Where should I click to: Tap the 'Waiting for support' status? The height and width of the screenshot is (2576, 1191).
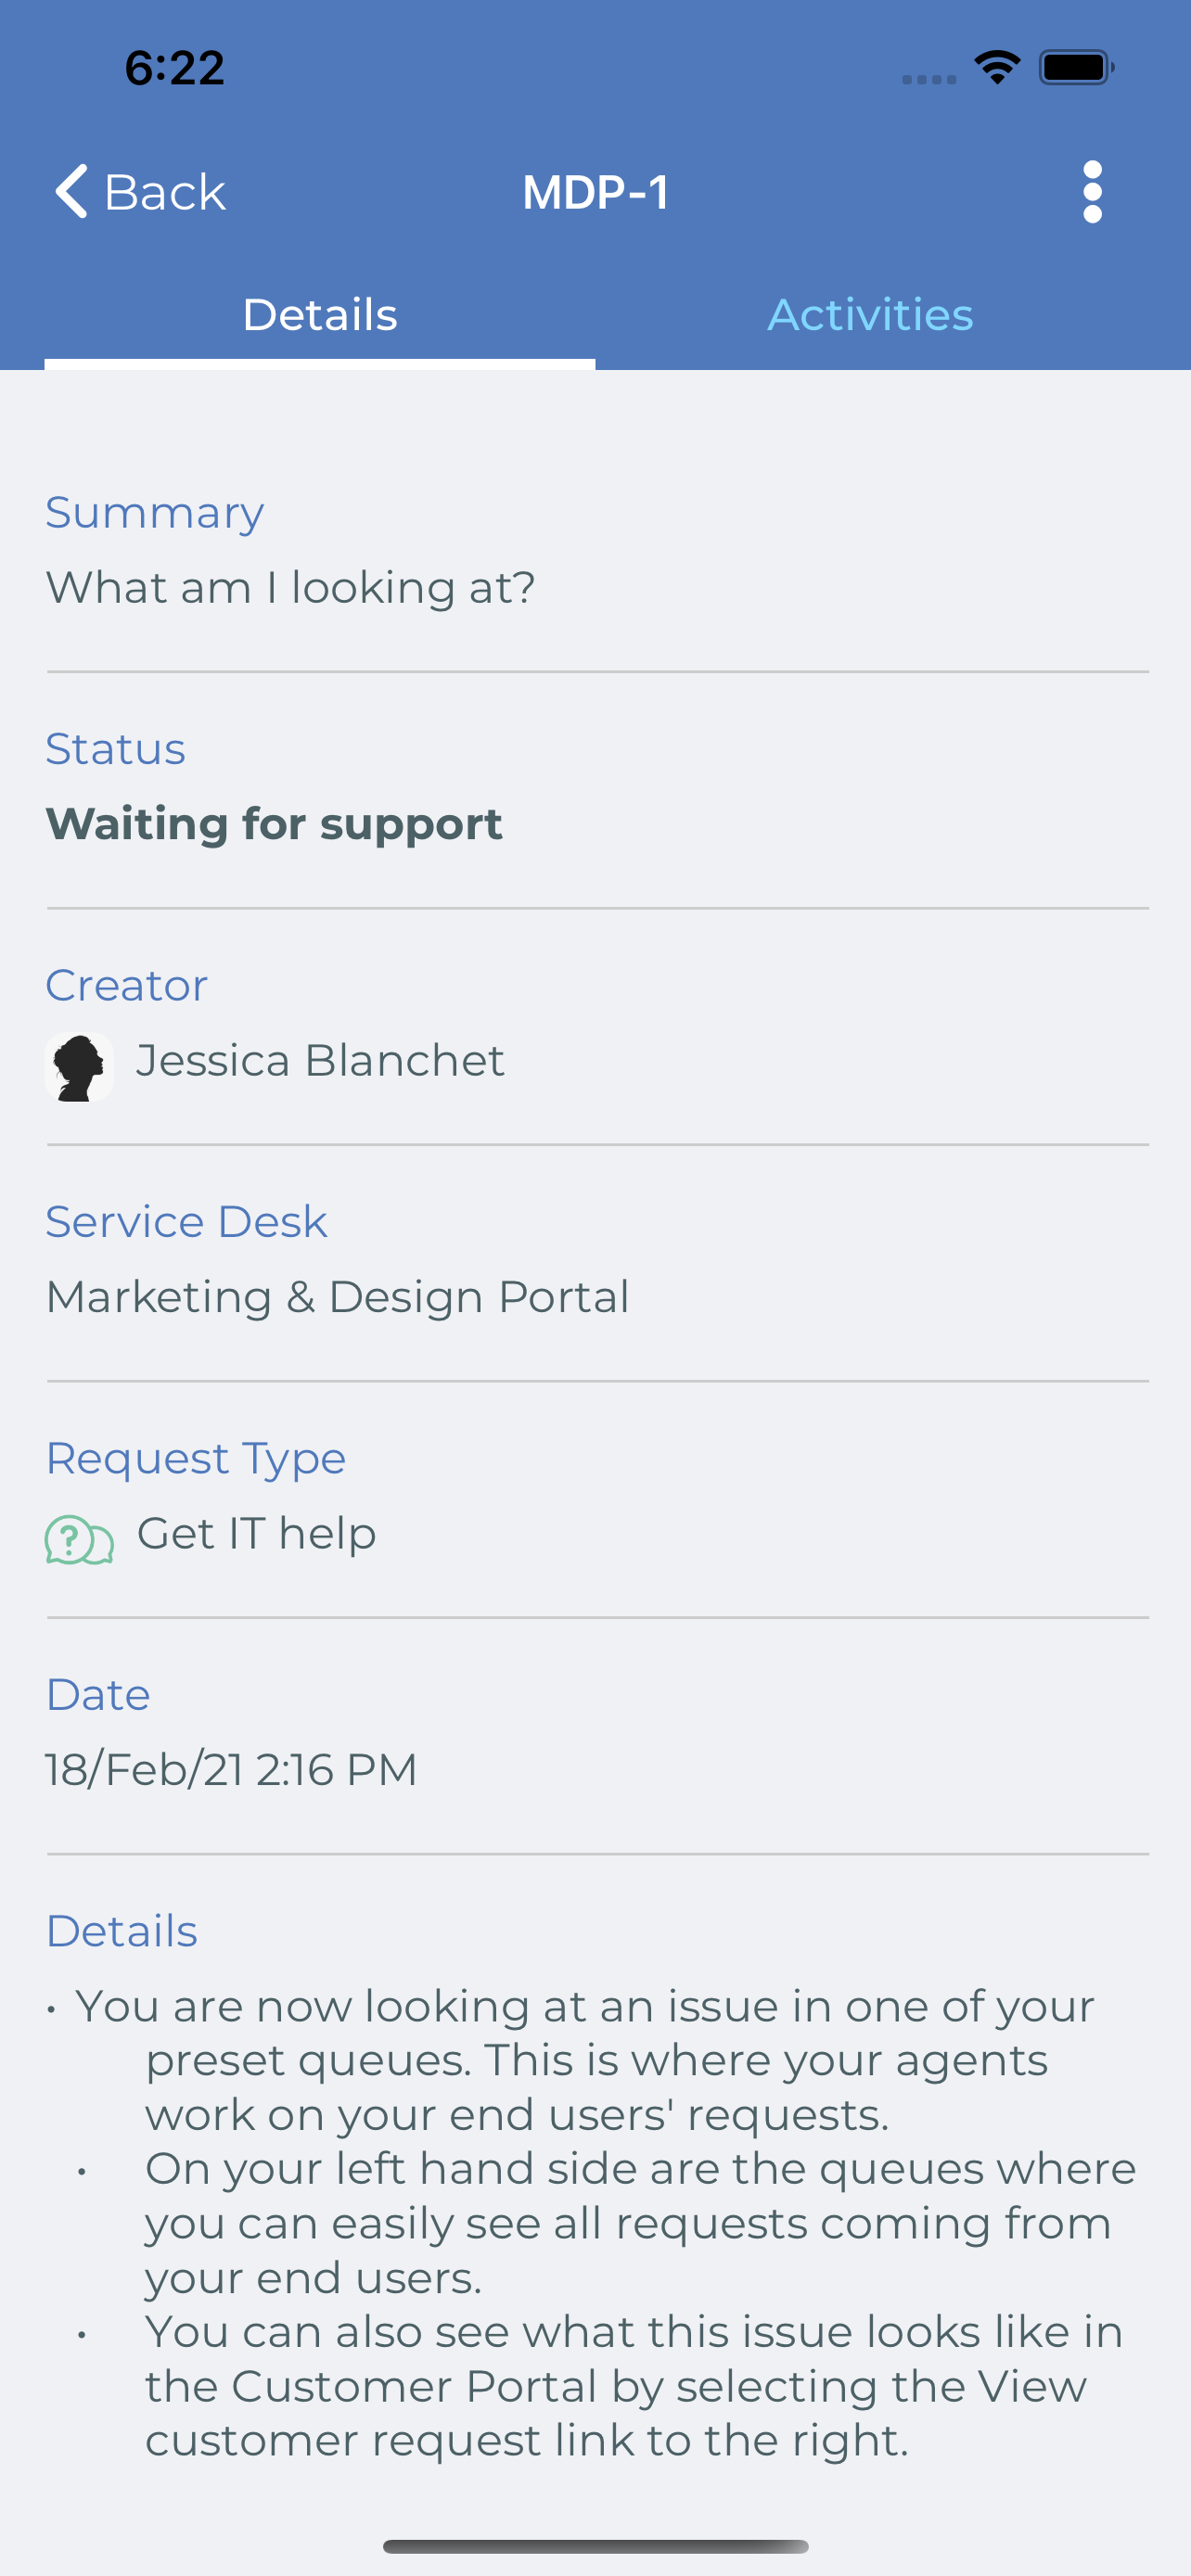point(274,824)
